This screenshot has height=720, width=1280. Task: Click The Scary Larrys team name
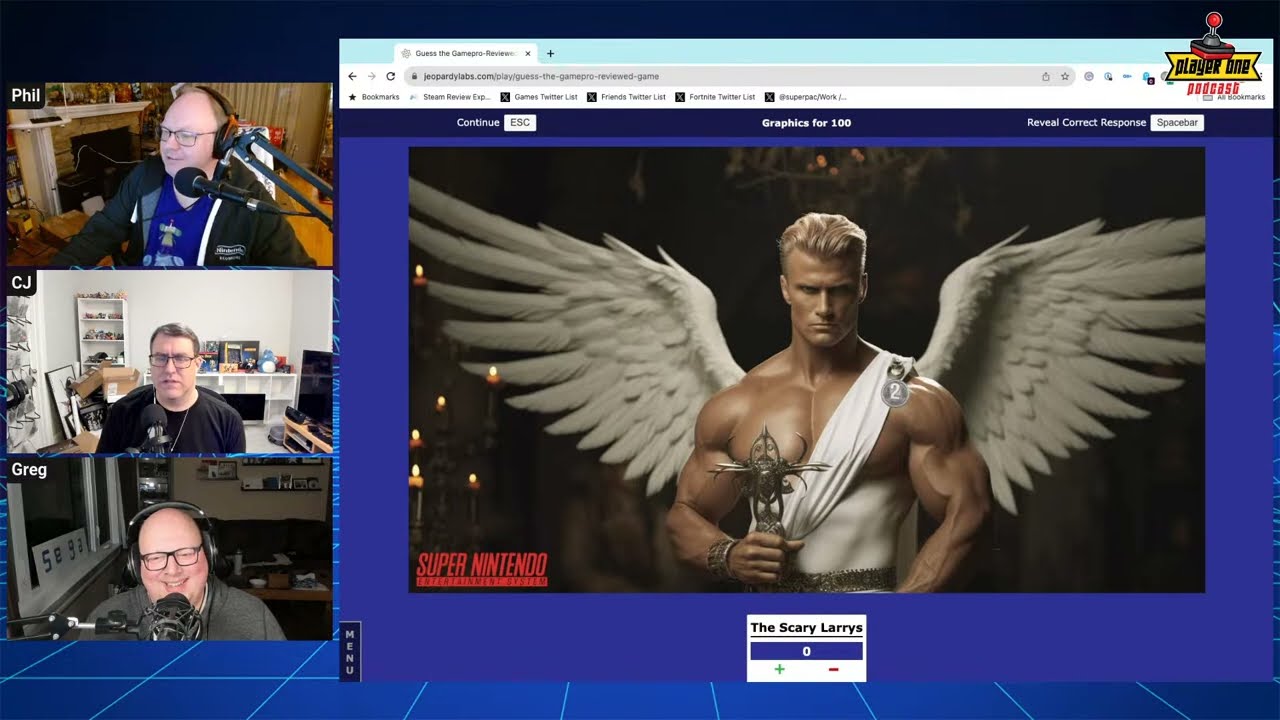coord(806,628)
